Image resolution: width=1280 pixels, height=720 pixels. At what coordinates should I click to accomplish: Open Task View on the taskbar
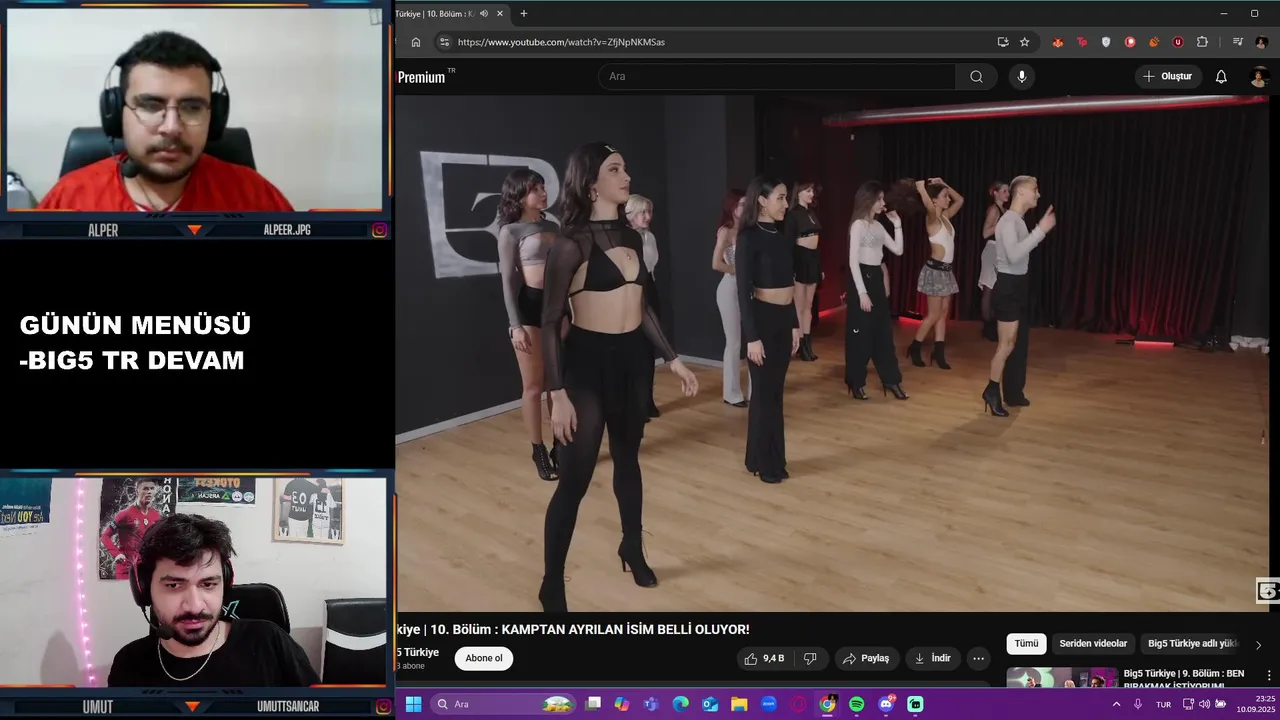pos(593,704)
